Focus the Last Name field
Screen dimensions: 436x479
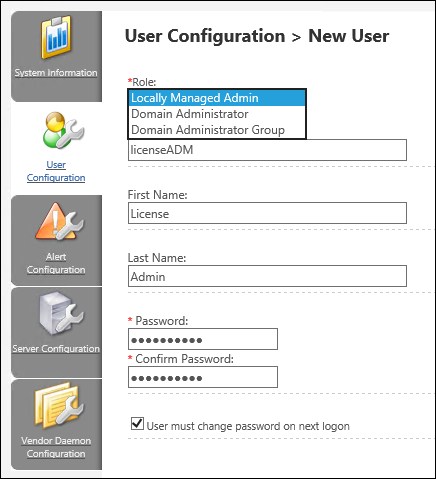(x=267, y=276)
